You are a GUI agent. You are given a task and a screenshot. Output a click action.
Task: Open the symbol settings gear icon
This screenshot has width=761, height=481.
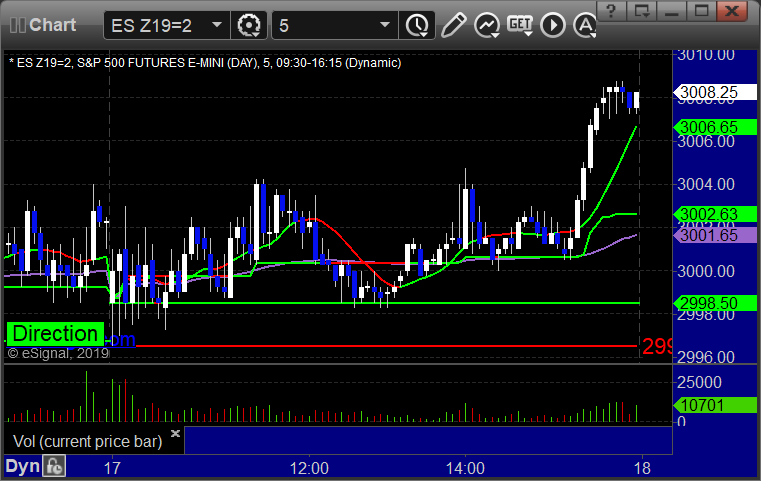[248, 25]
